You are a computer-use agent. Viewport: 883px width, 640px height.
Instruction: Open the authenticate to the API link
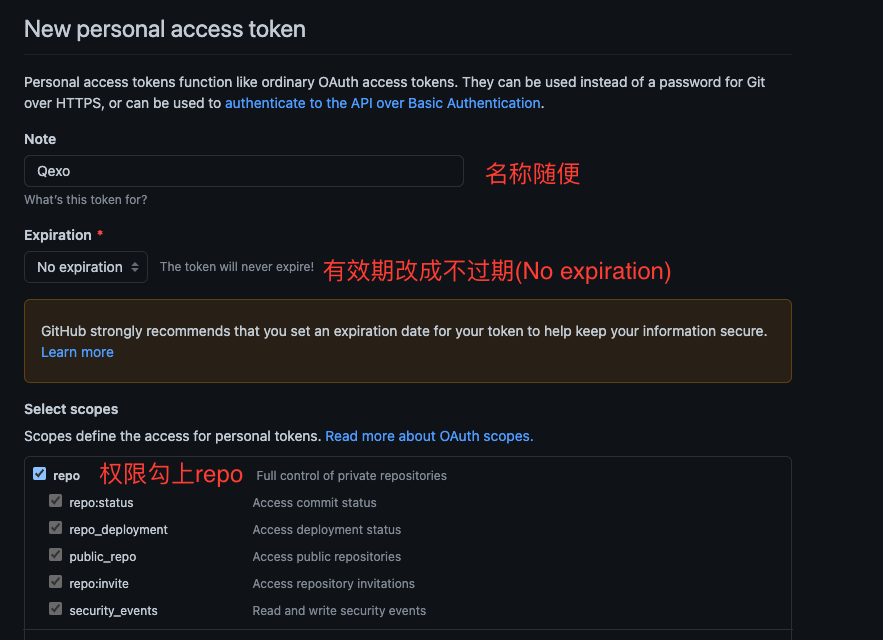(x=382, y=103)
